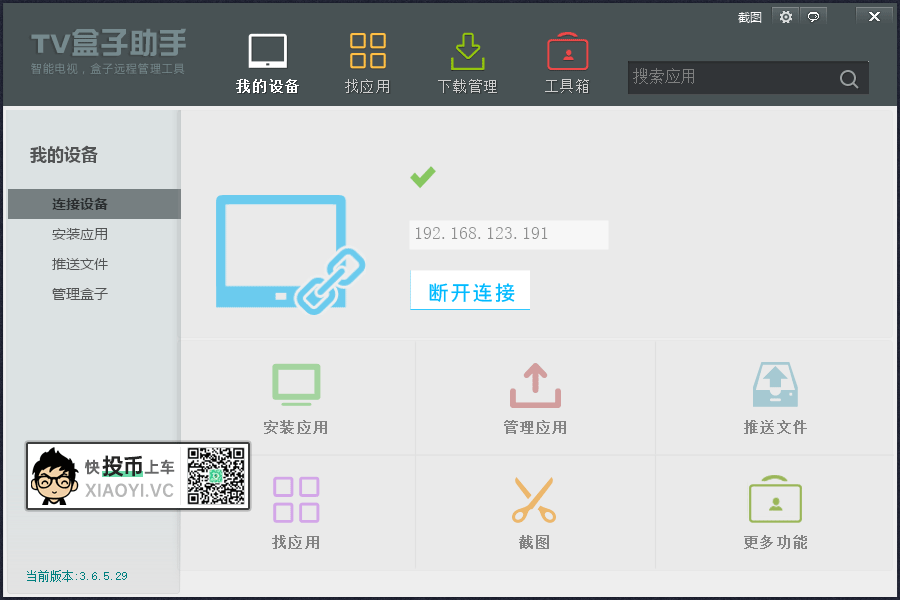900x600 pixels.
Task: Open the 工具箱 toolbox tab
Action: pyautogui.click(x=567, y=63)
